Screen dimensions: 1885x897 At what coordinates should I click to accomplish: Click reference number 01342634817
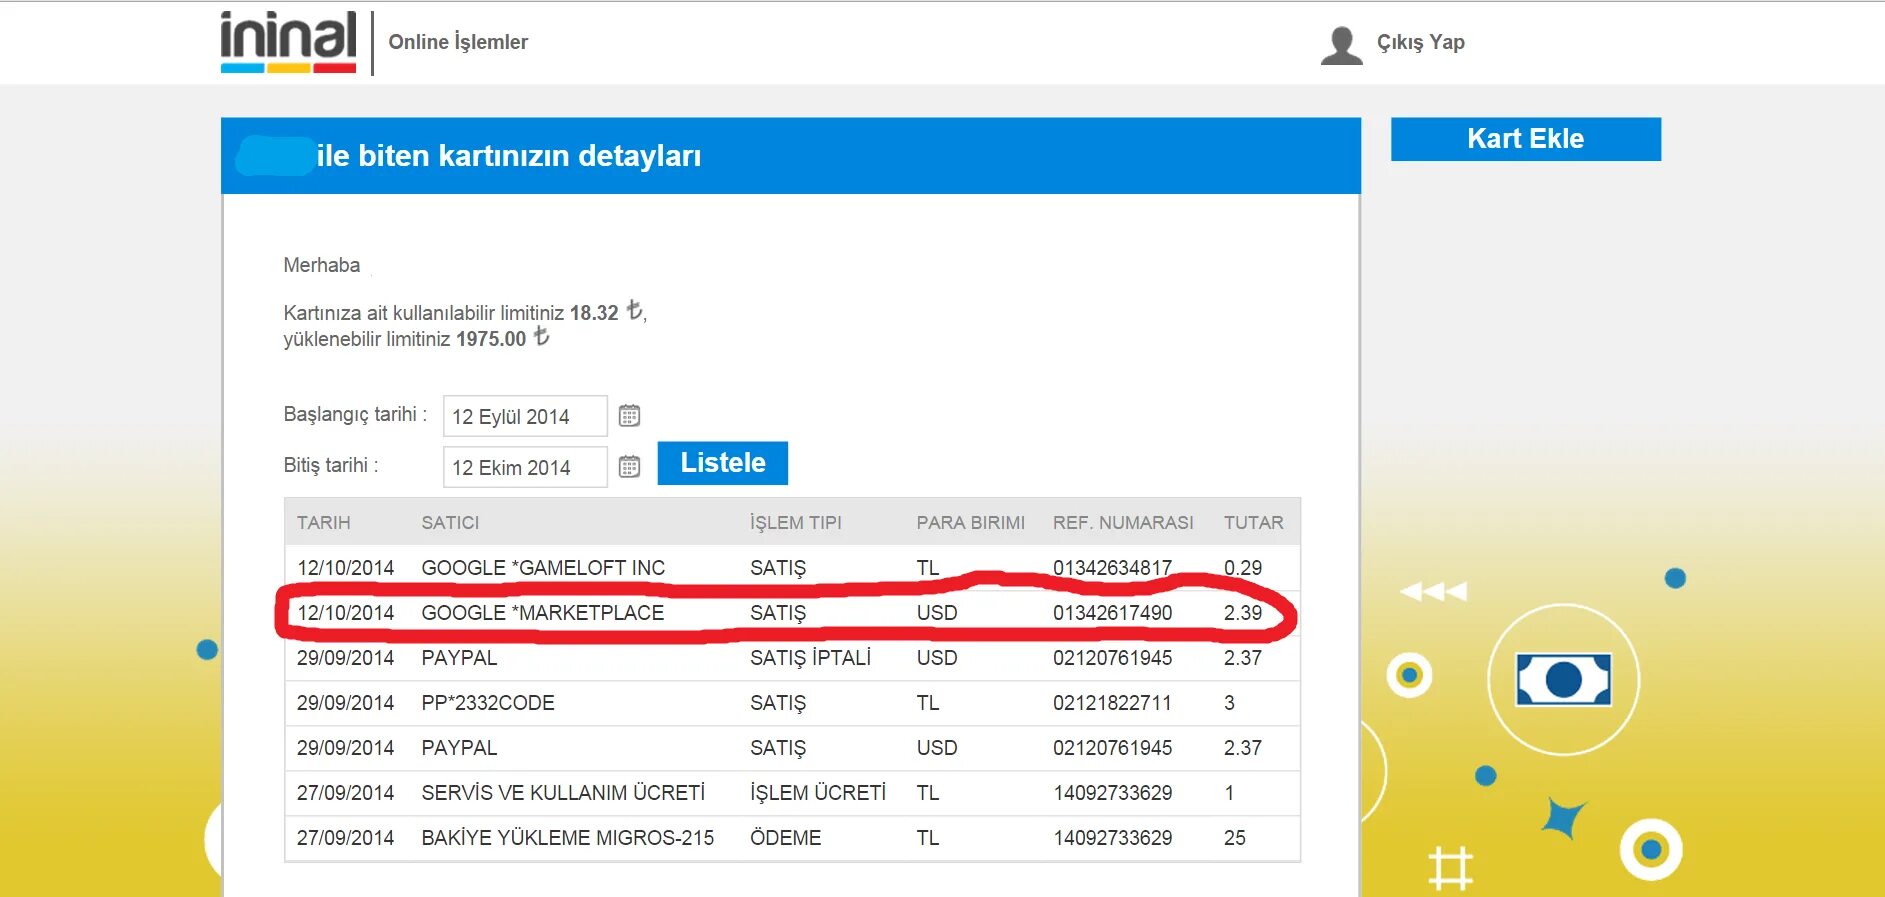1112,568
